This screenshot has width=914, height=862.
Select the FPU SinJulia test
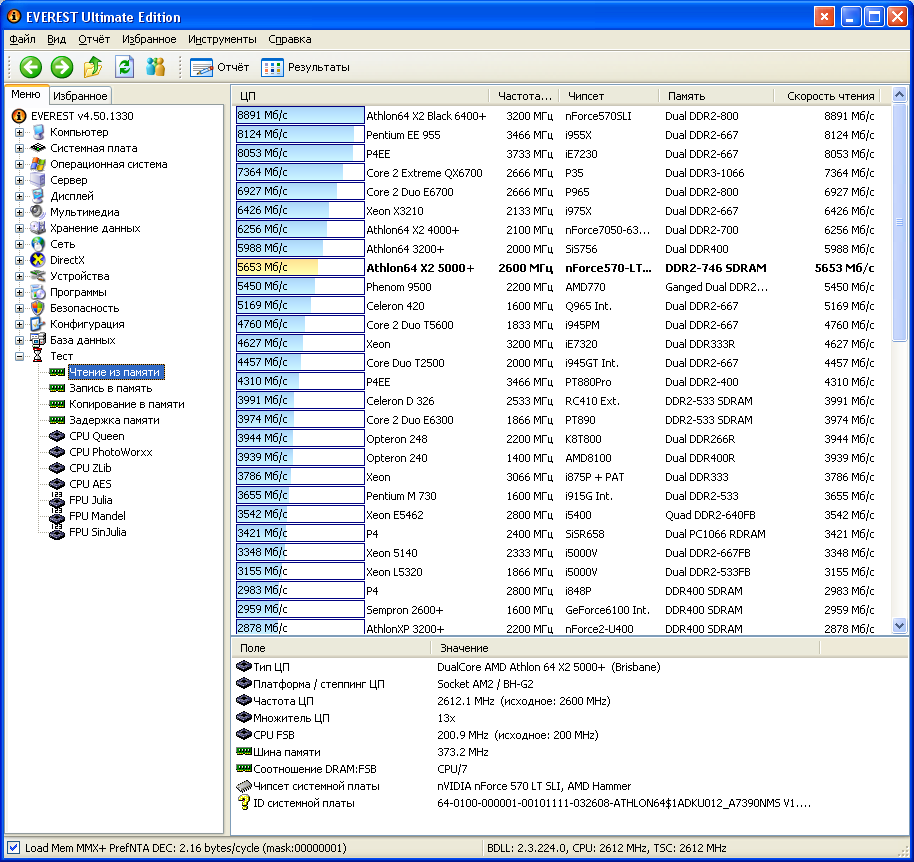[97, 532]
